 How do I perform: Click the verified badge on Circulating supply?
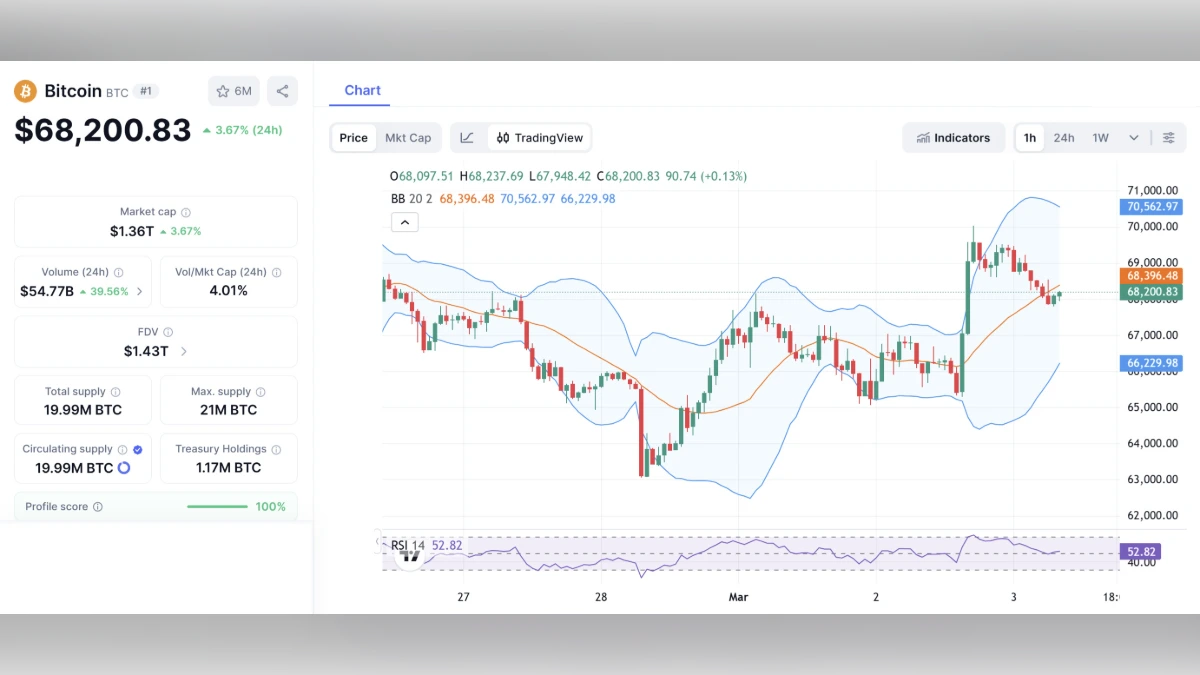pyautogui.click(x=138, y=448)
